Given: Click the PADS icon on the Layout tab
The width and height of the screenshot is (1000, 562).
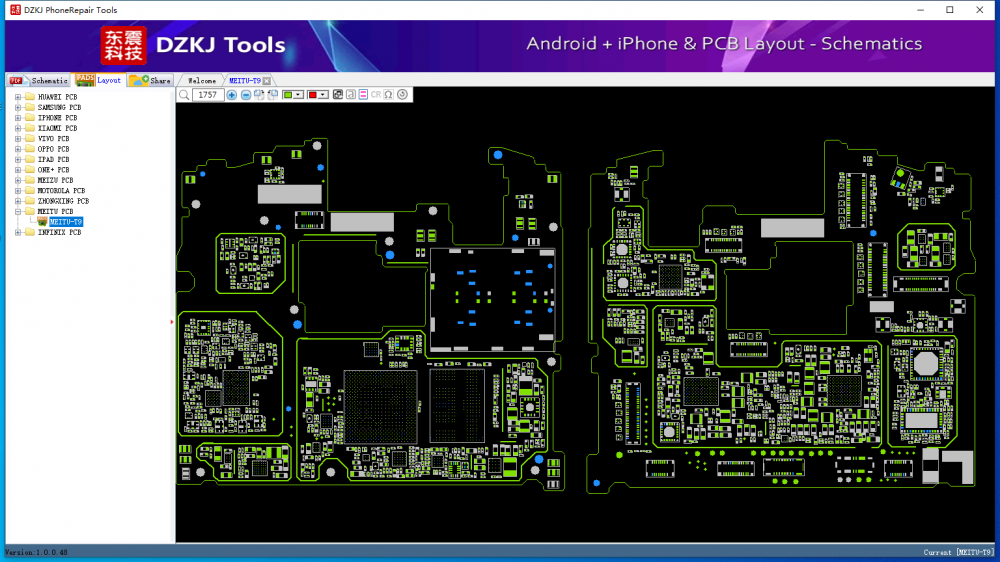Looking at the screenshot, I should 84,79.
